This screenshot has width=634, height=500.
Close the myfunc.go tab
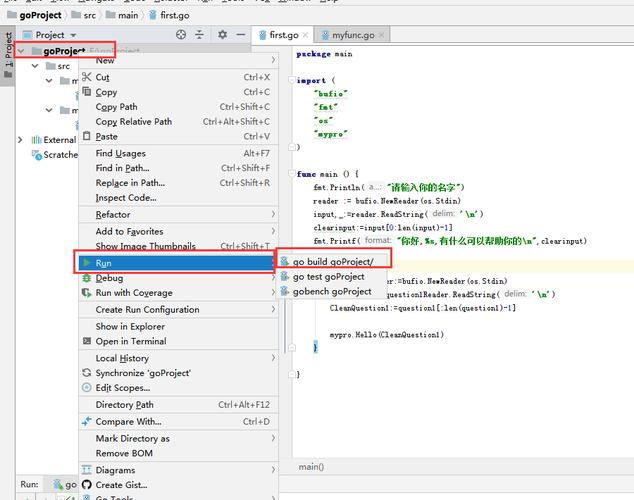pyautogui.click(x=381, y=35)
